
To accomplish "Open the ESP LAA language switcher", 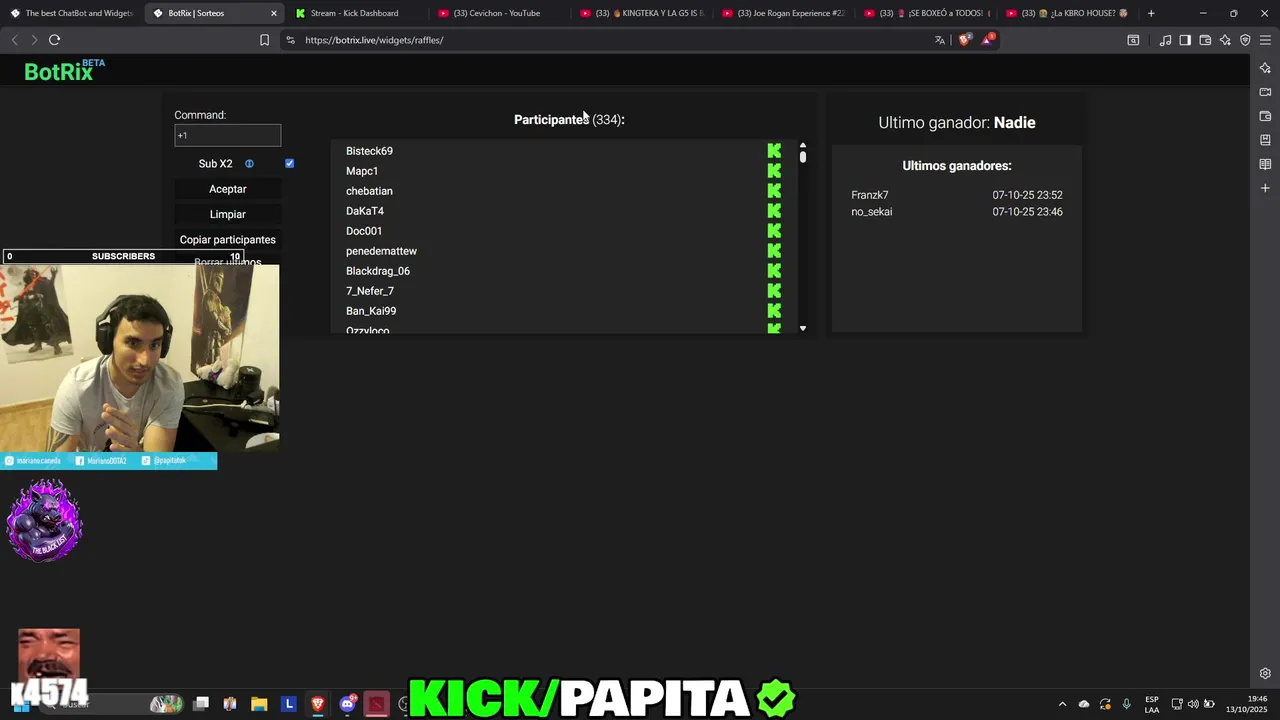I will point(1152,704).
